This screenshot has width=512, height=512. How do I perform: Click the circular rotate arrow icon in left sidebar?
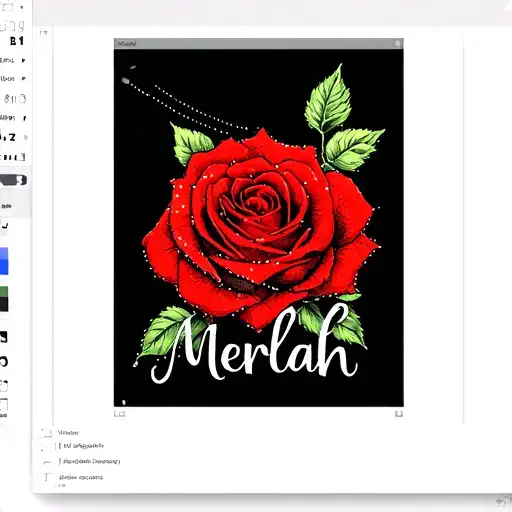click(3, 361)
